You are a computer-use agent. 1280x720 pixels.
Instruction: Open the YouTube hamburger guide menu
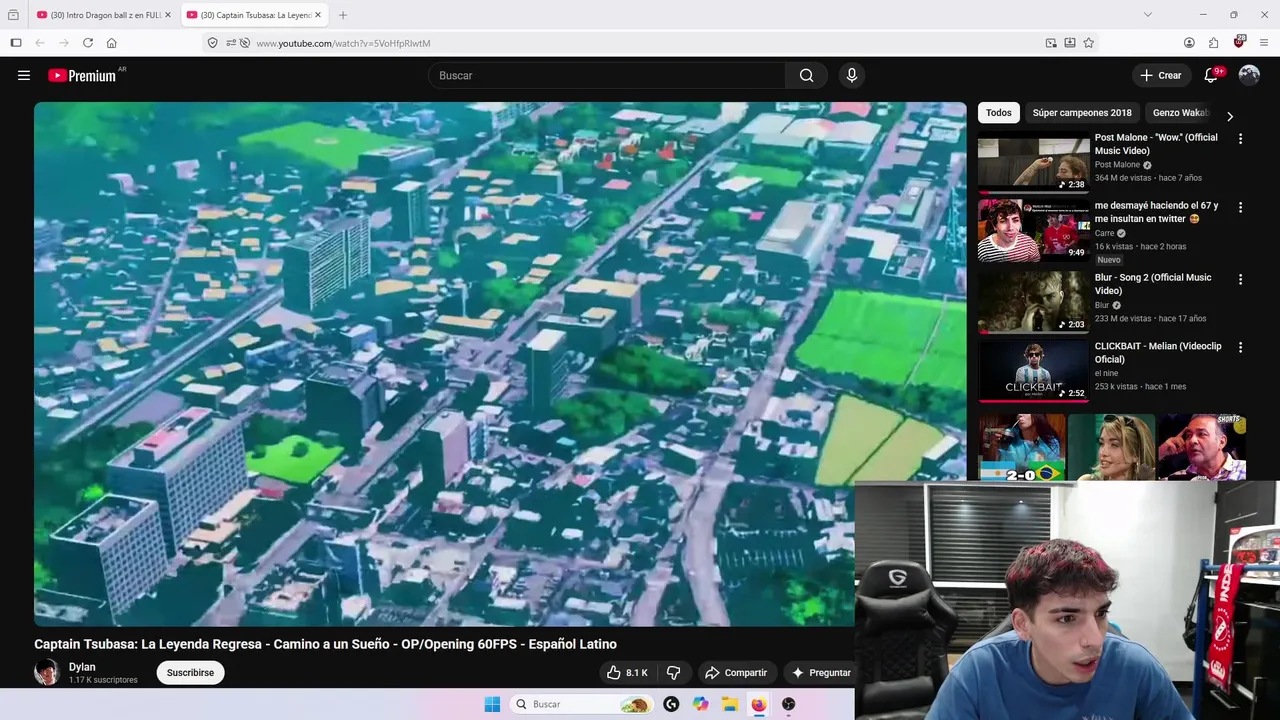pyautogui.click(x=24, y=75)
